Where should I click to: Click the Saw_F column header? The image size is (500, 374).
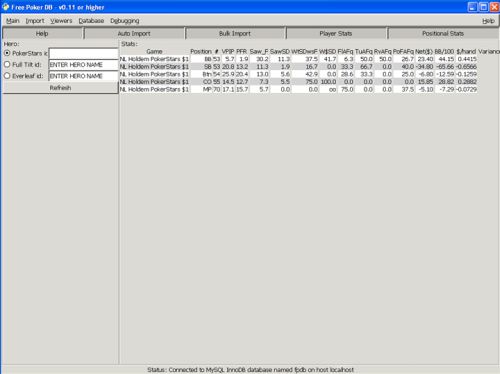(x=259, y=52)
